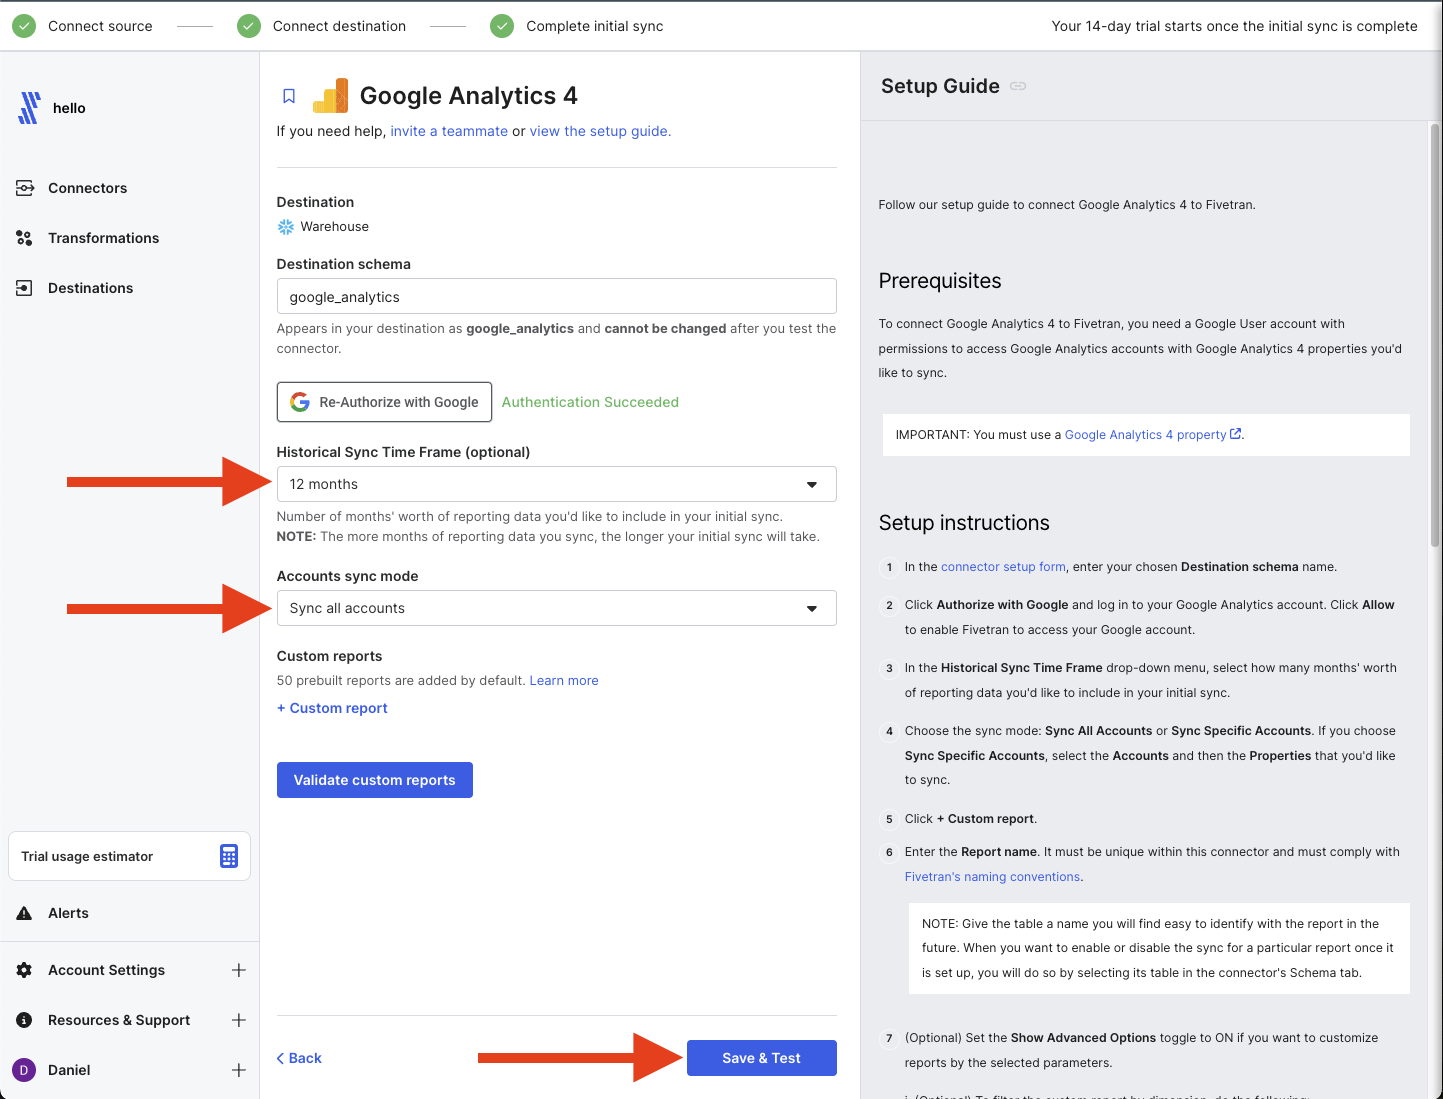1443x1099 pixels.
Task: Open the Connectors section
Action: click(x=88, y=188)
